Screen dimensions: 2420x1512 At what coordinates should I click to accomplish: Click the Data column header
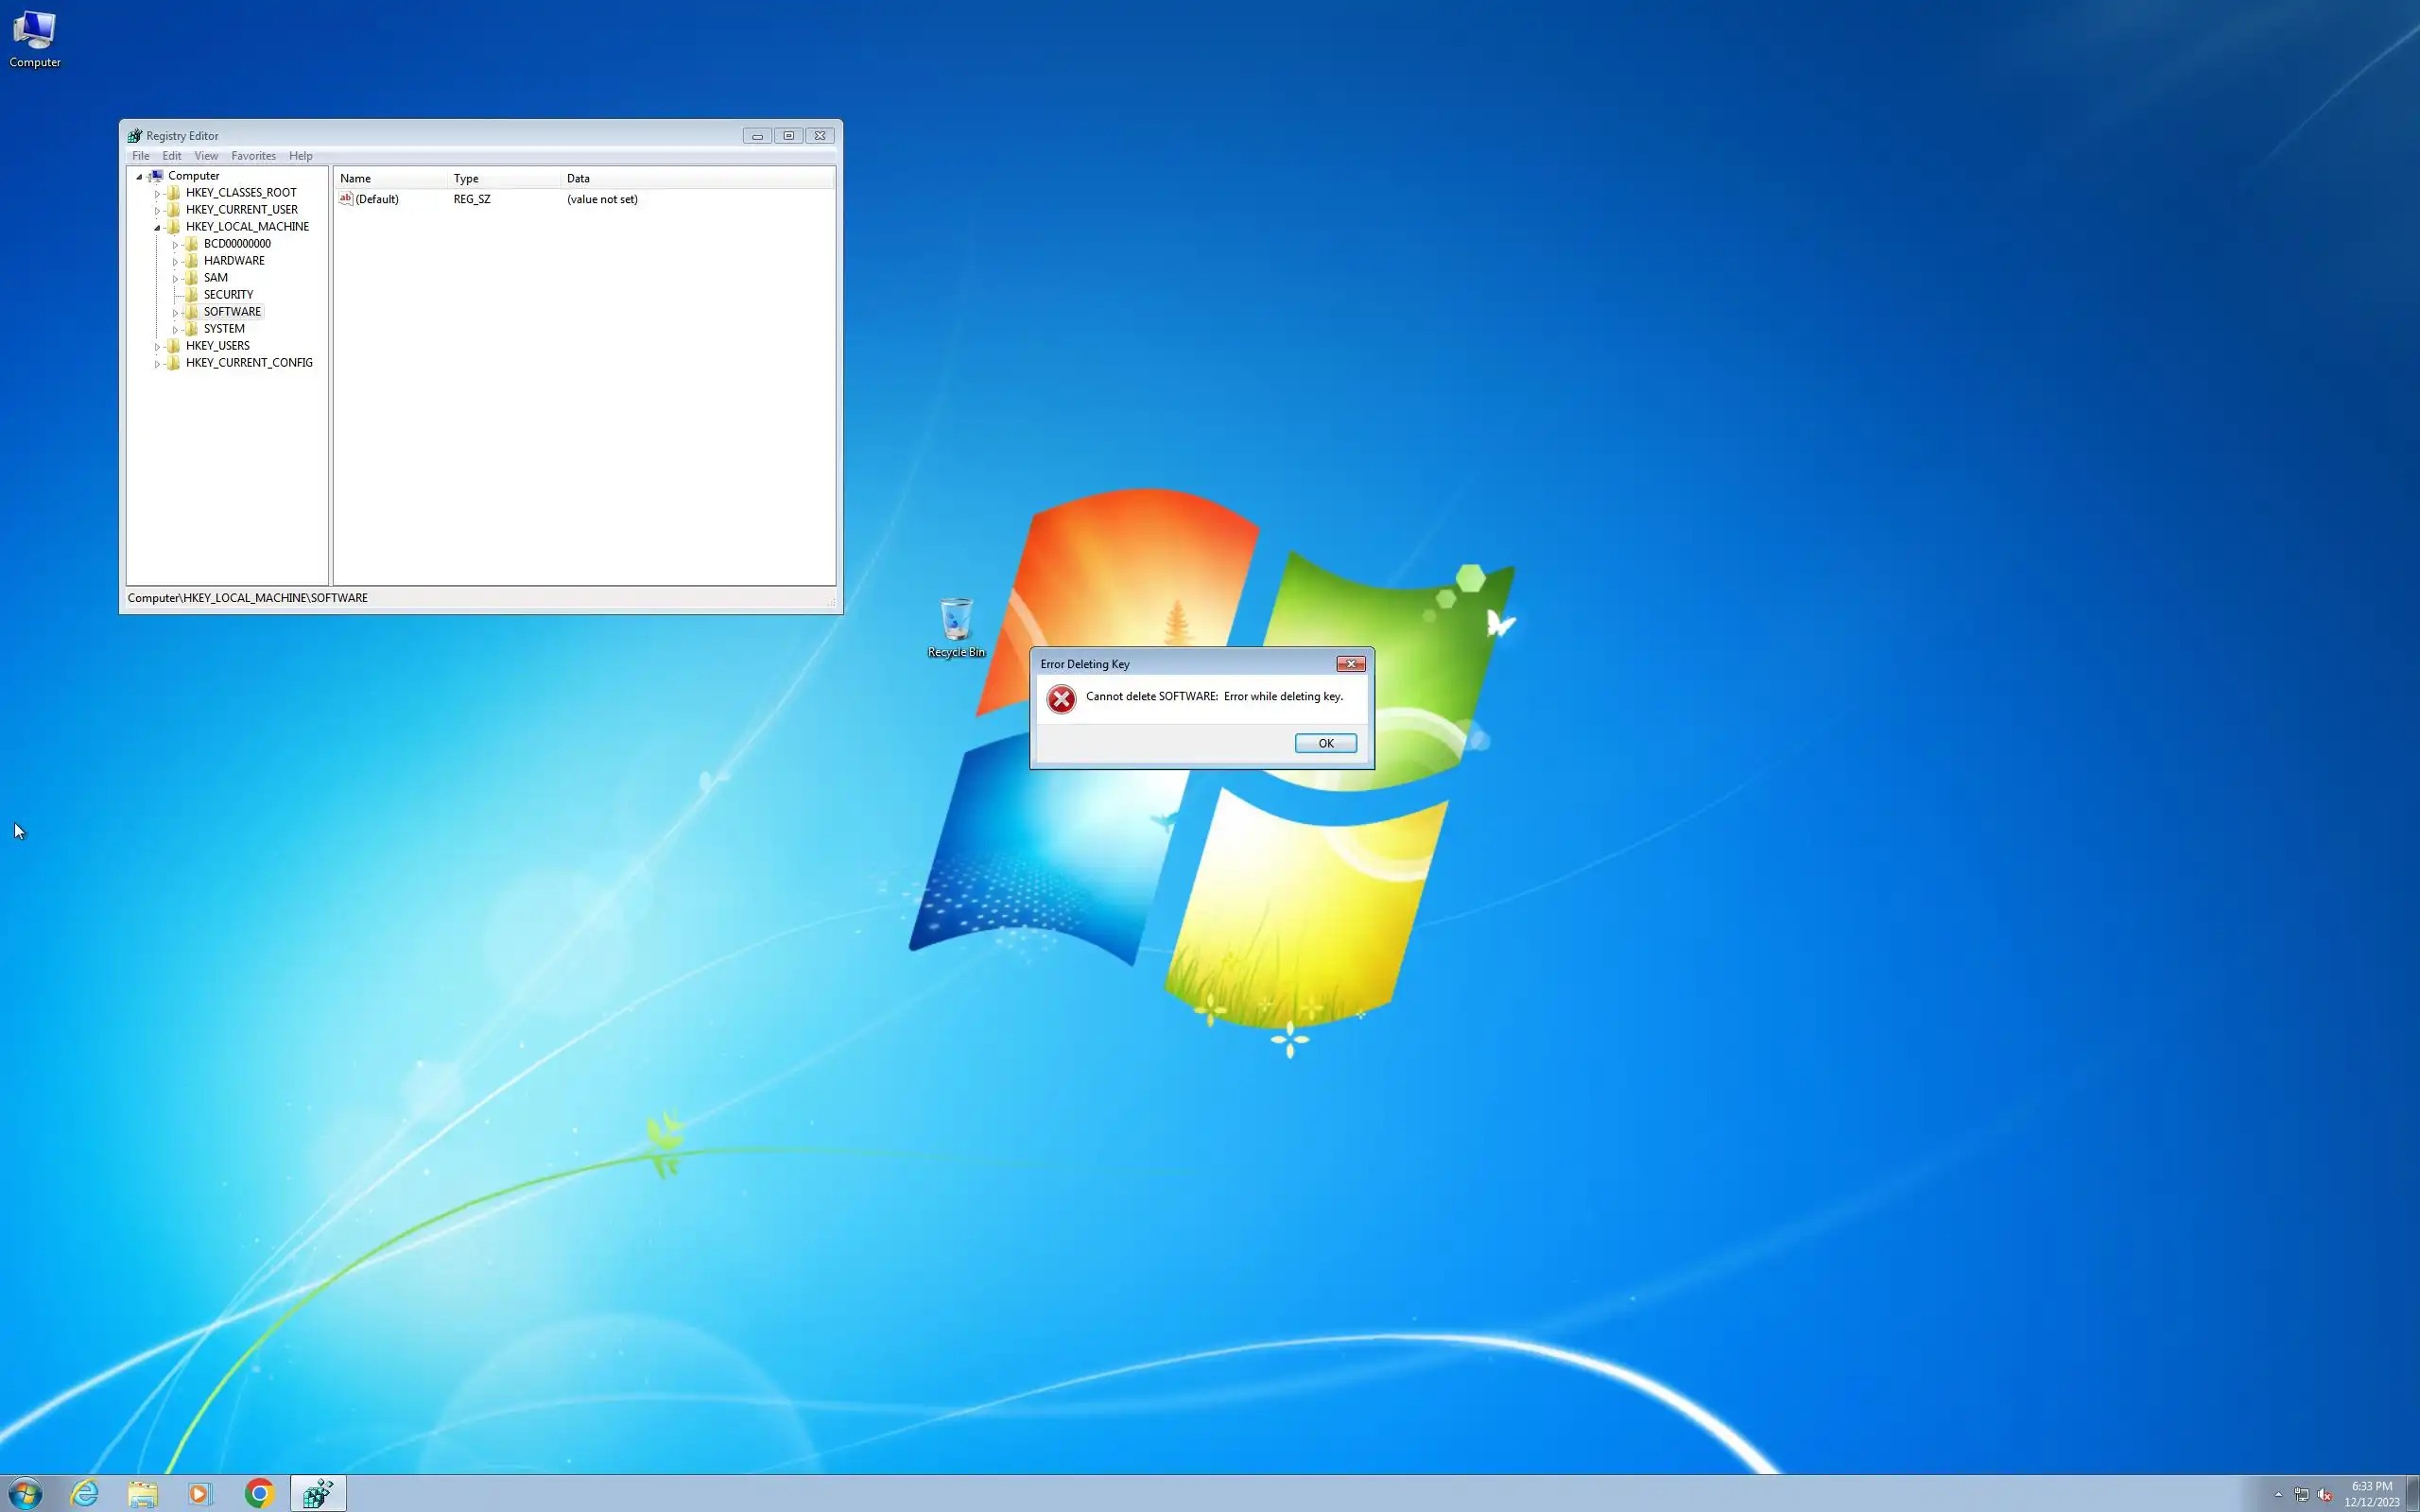(x=578, y=178)
